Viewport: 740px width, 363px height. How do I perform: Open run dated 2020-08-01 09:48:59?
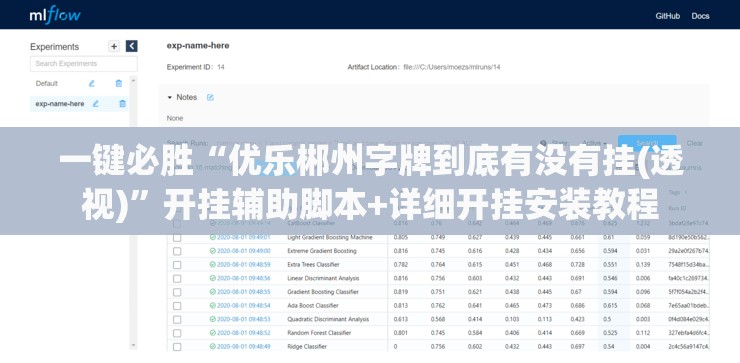pos(244,265)
